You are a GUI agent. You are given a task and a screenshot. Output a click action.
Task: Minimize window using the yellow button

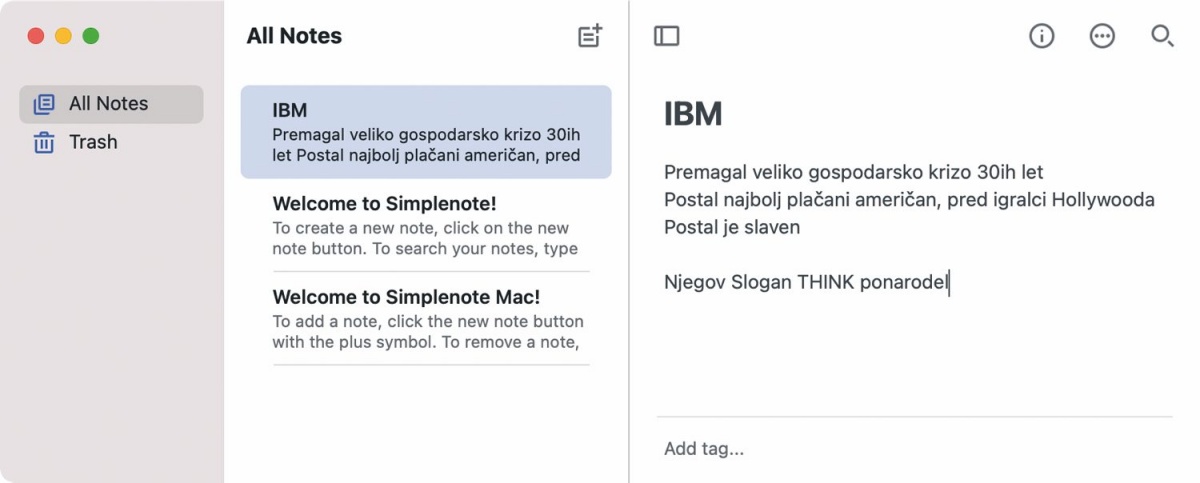click(63, 36)
